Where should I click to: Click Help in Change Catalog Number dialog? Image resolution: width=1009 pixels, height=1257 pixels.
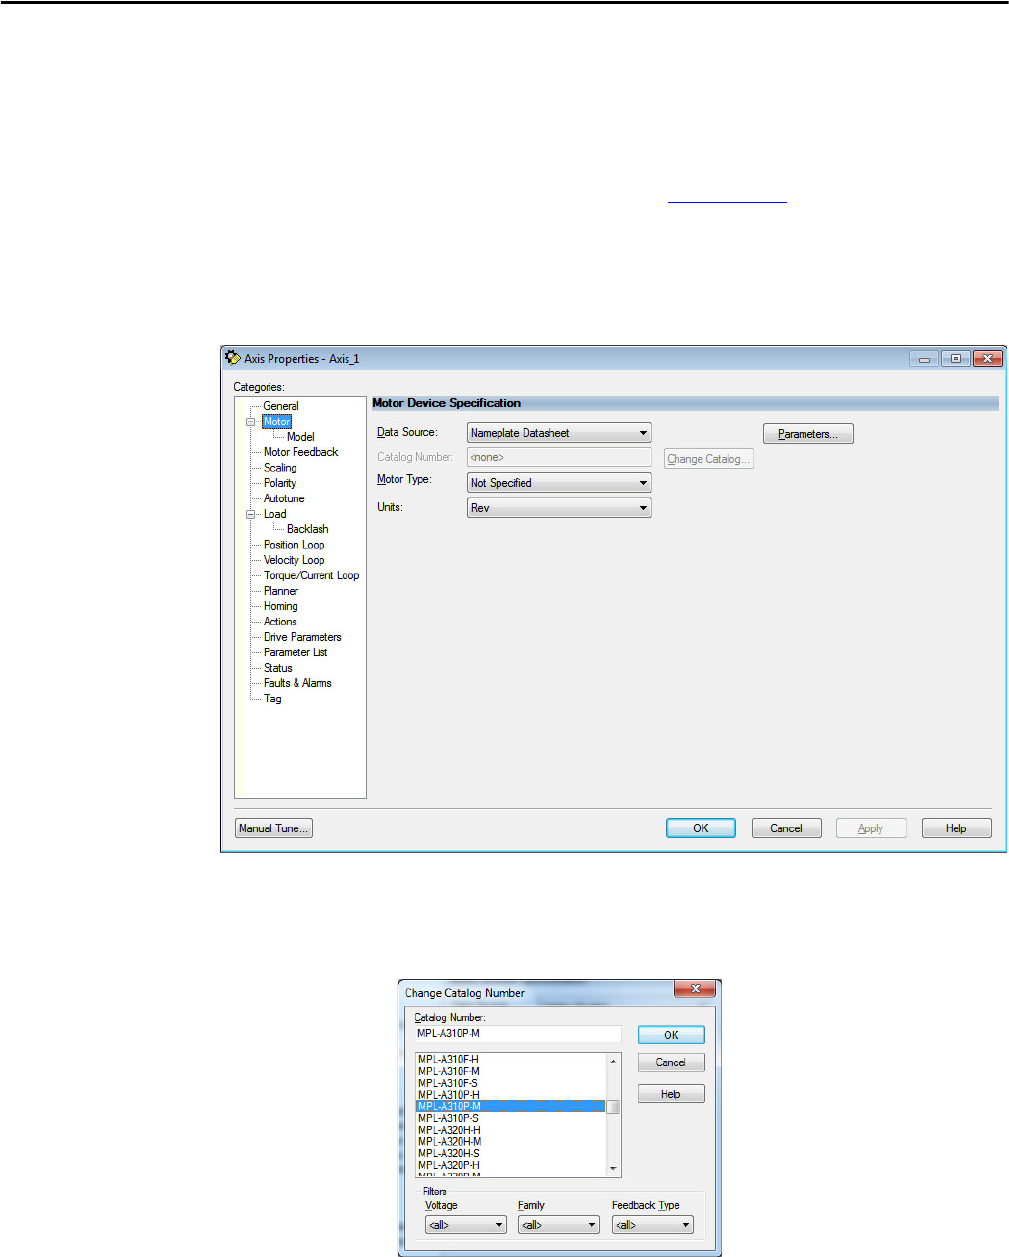pos(671,1094)
